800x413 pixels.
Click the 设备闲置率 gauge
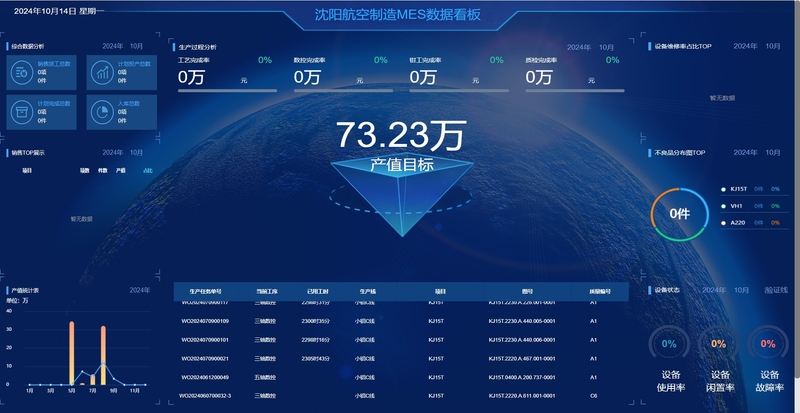click(718, 344)
